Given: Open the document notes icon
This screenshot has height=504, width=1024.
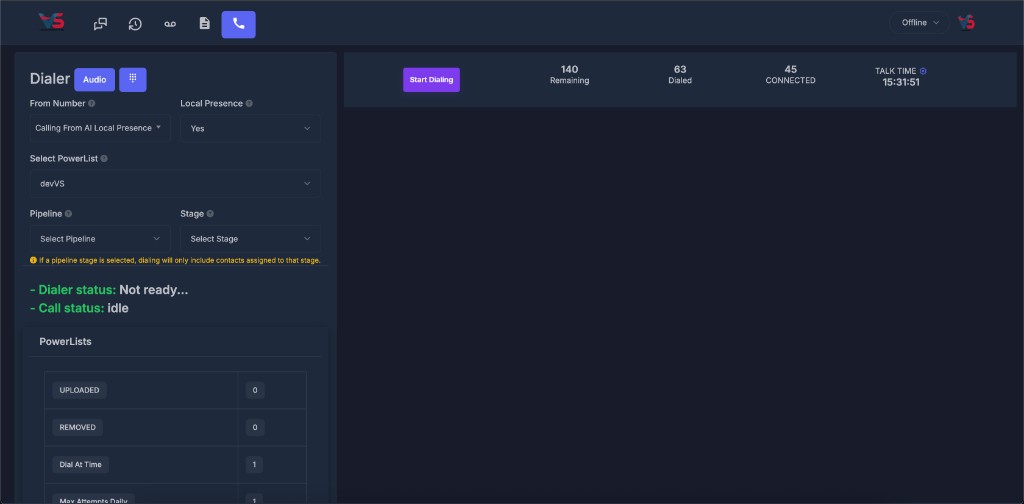Looking at the screenshot, I should [204, 24].
